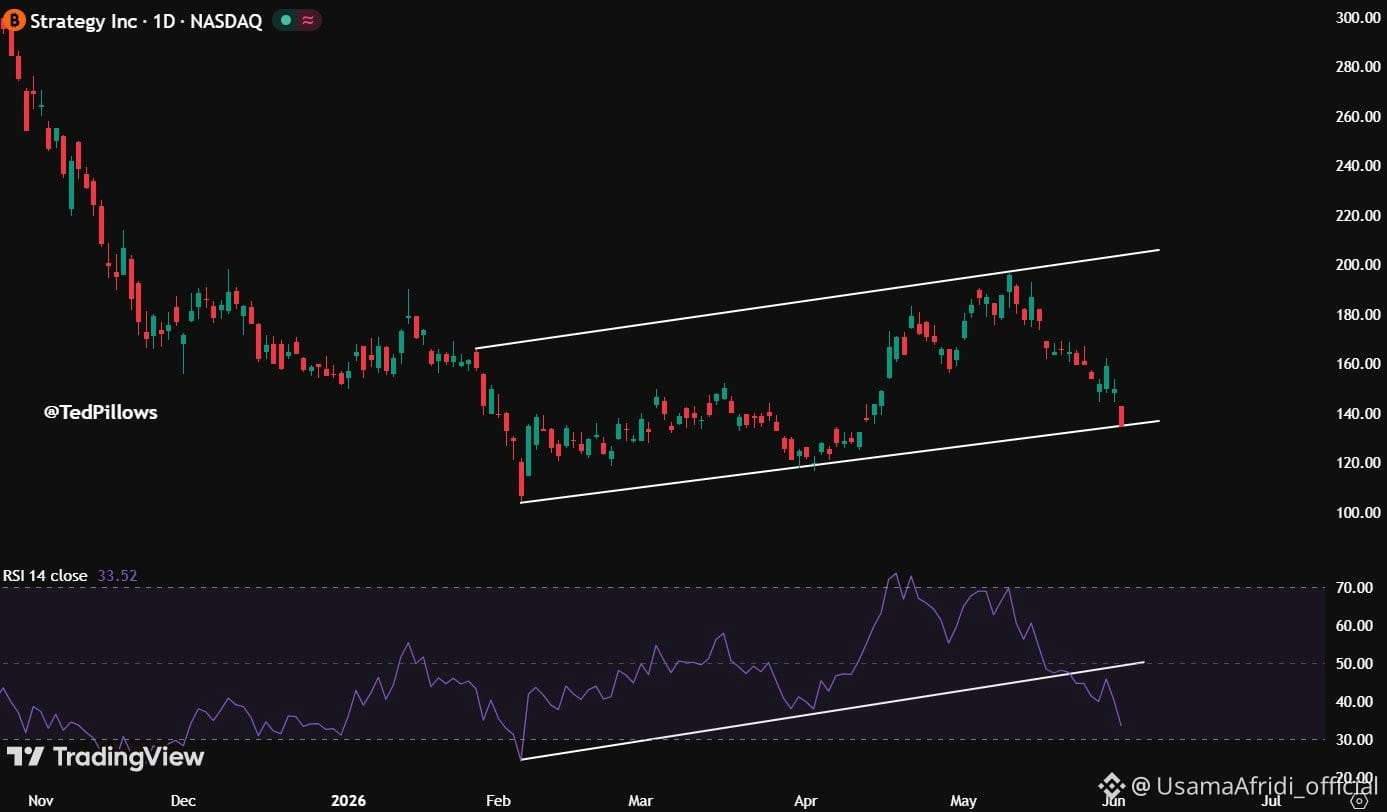The height and width of the screenshot is (812, 1387).
Task: Click the Nov label on time axis
Action: pos(41,801)
